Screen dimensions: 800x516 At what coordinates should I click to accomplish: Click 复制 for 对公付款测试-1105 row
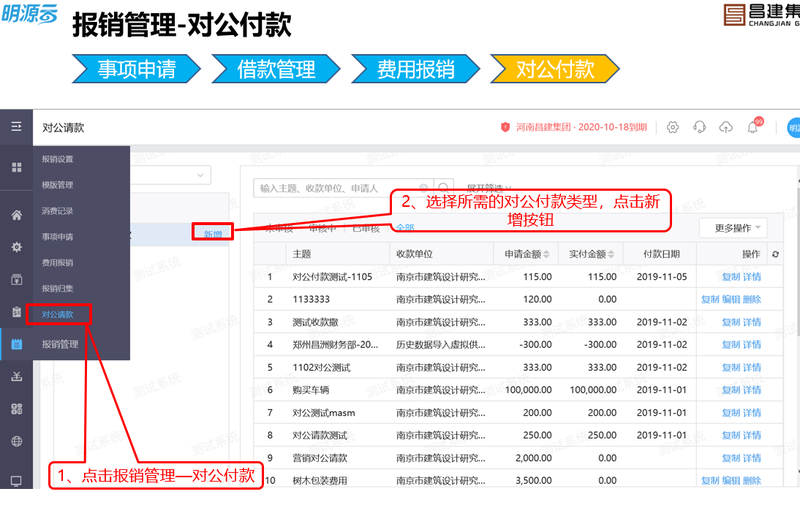click(x=731, y=277)
